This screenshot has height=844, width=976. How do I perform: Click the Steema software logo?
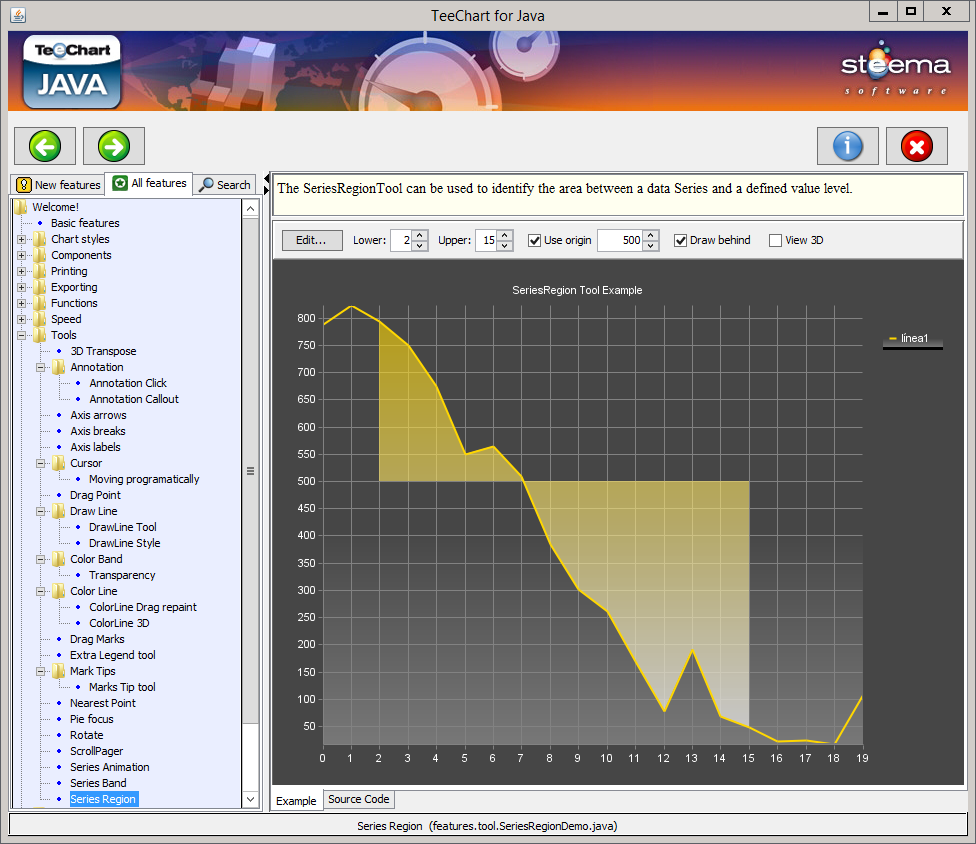click(895, 68)
